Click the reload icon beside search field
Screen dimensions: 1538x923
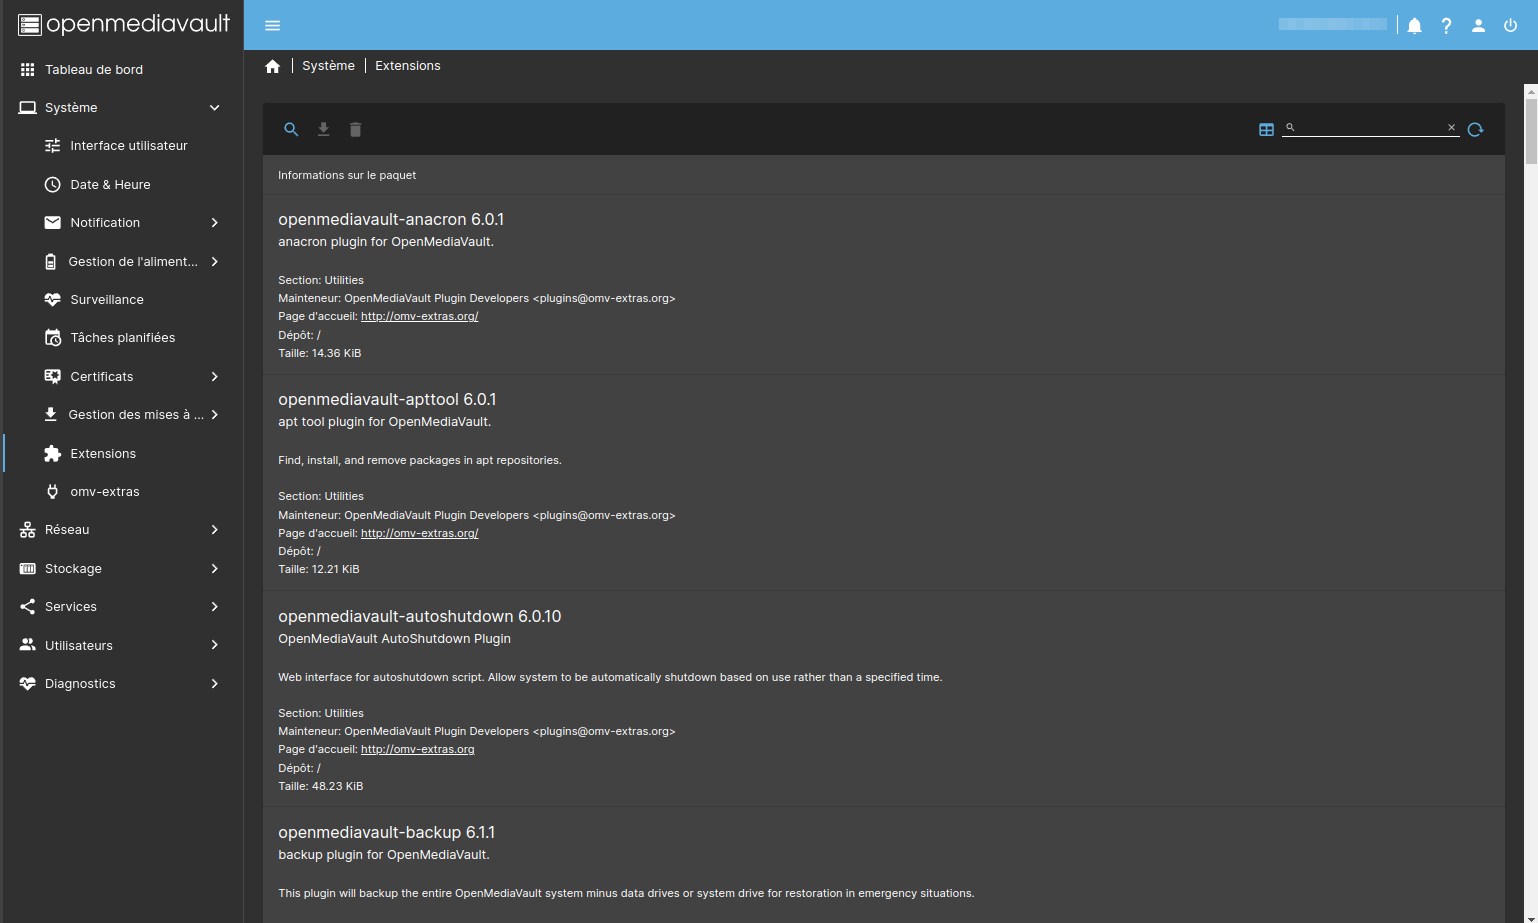(1475, 129)
